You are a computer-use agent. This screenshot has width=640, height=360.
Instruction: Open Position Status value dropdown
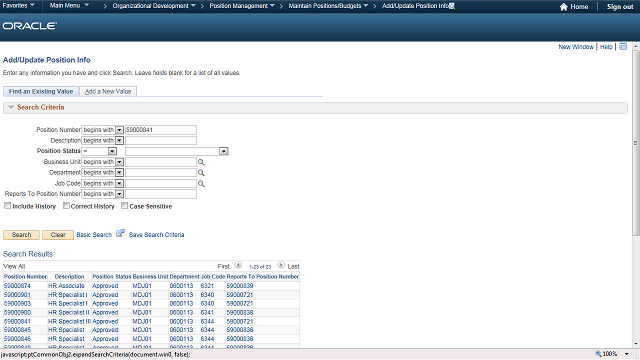[223, 151]
